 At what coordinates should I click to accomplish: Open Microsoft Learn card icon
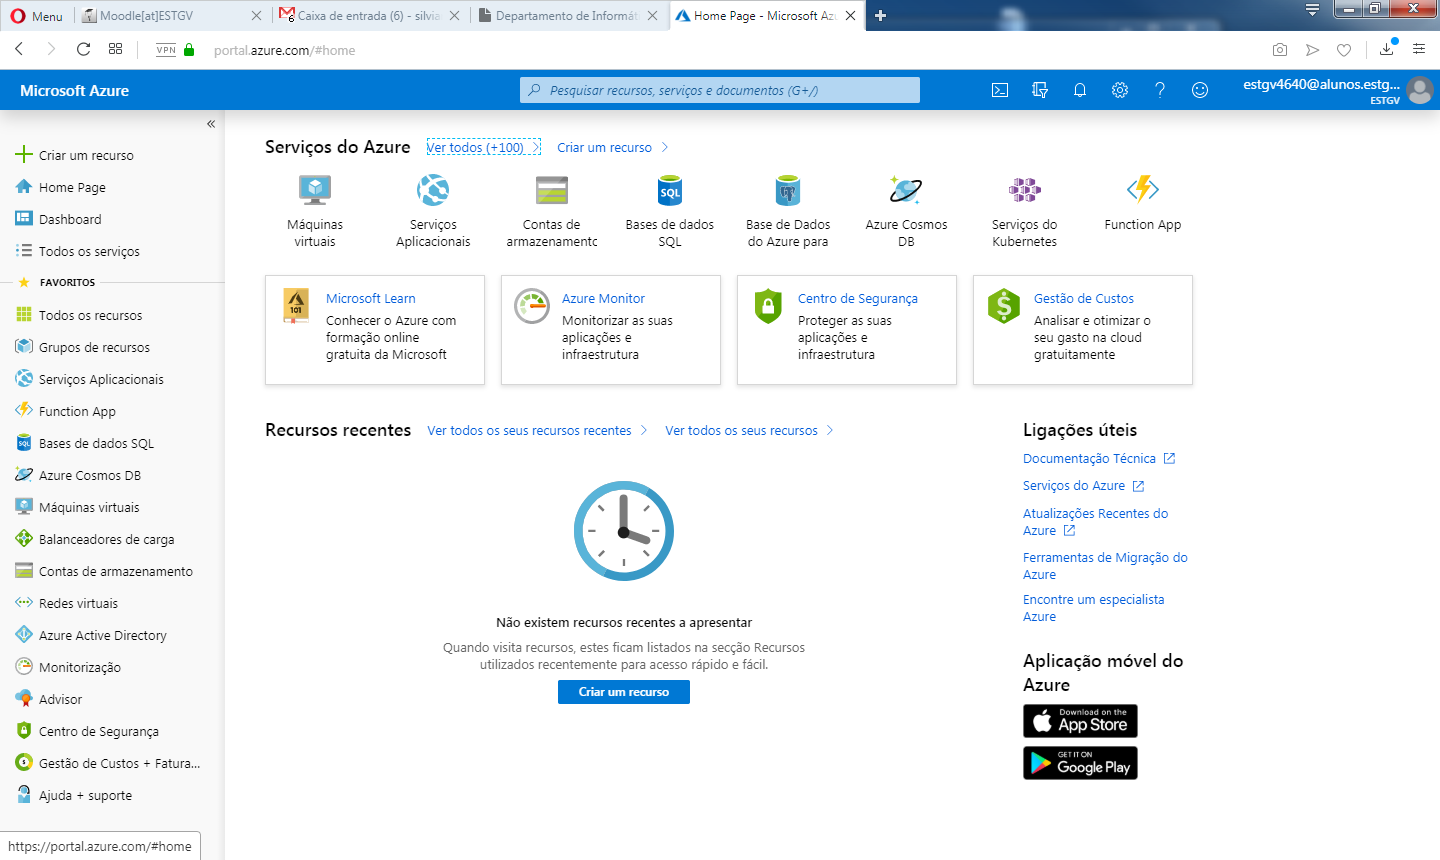pyautogui.click(x=296, y=306)
